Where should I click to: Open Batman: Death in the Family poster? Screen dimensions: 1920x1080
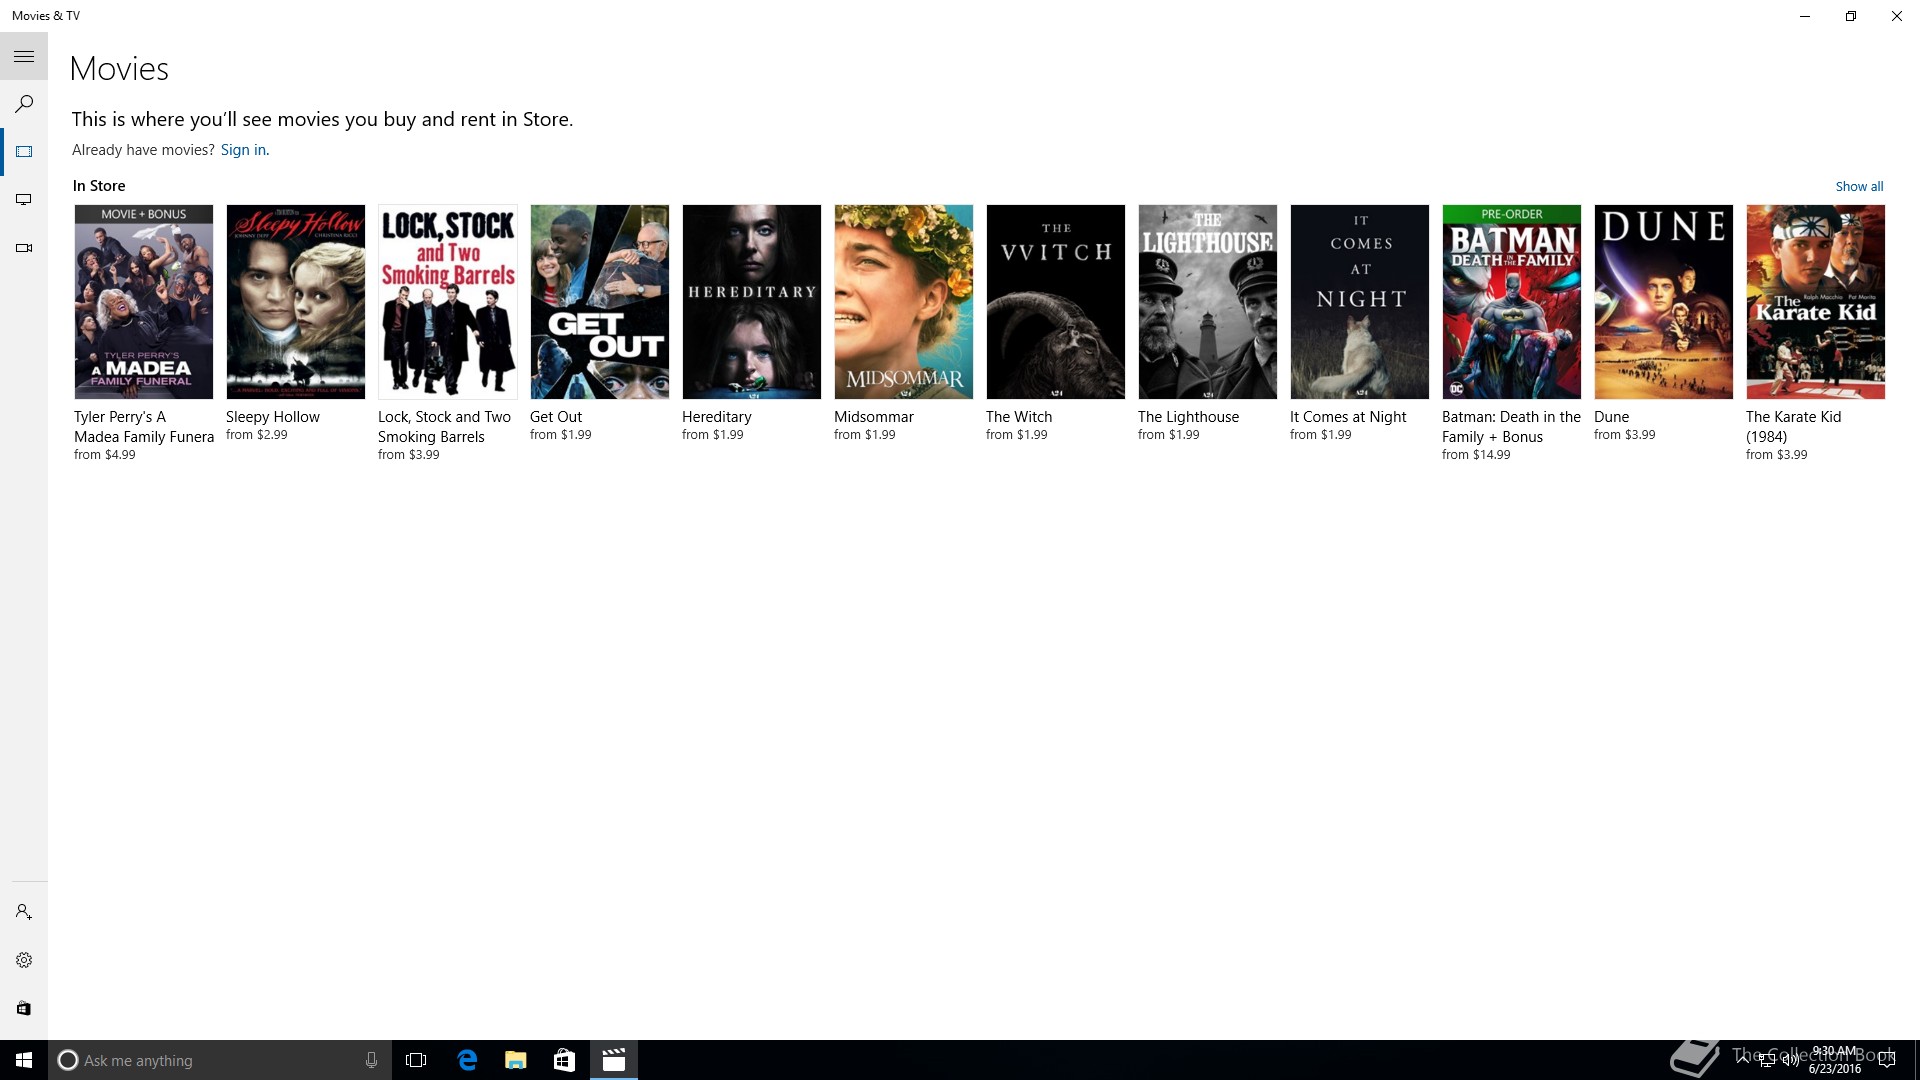(1512, 302)
